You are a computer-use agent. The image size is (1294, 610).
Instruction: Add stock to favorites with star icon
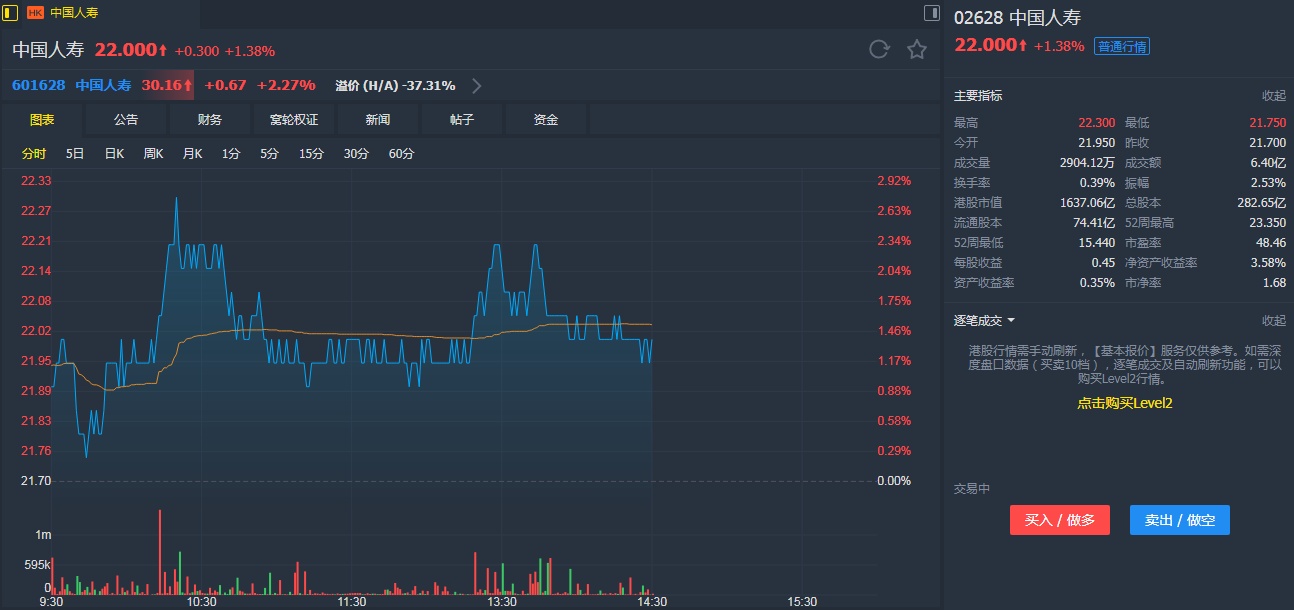coord(916,50)
